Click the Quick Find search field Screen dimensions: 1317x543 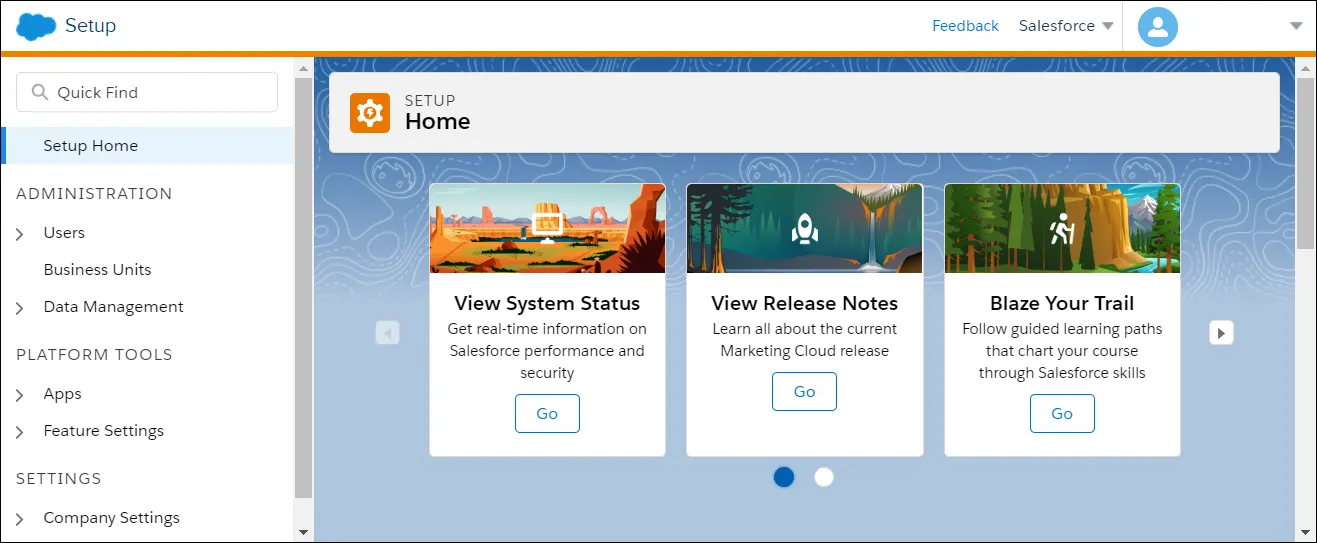point(147,92)
